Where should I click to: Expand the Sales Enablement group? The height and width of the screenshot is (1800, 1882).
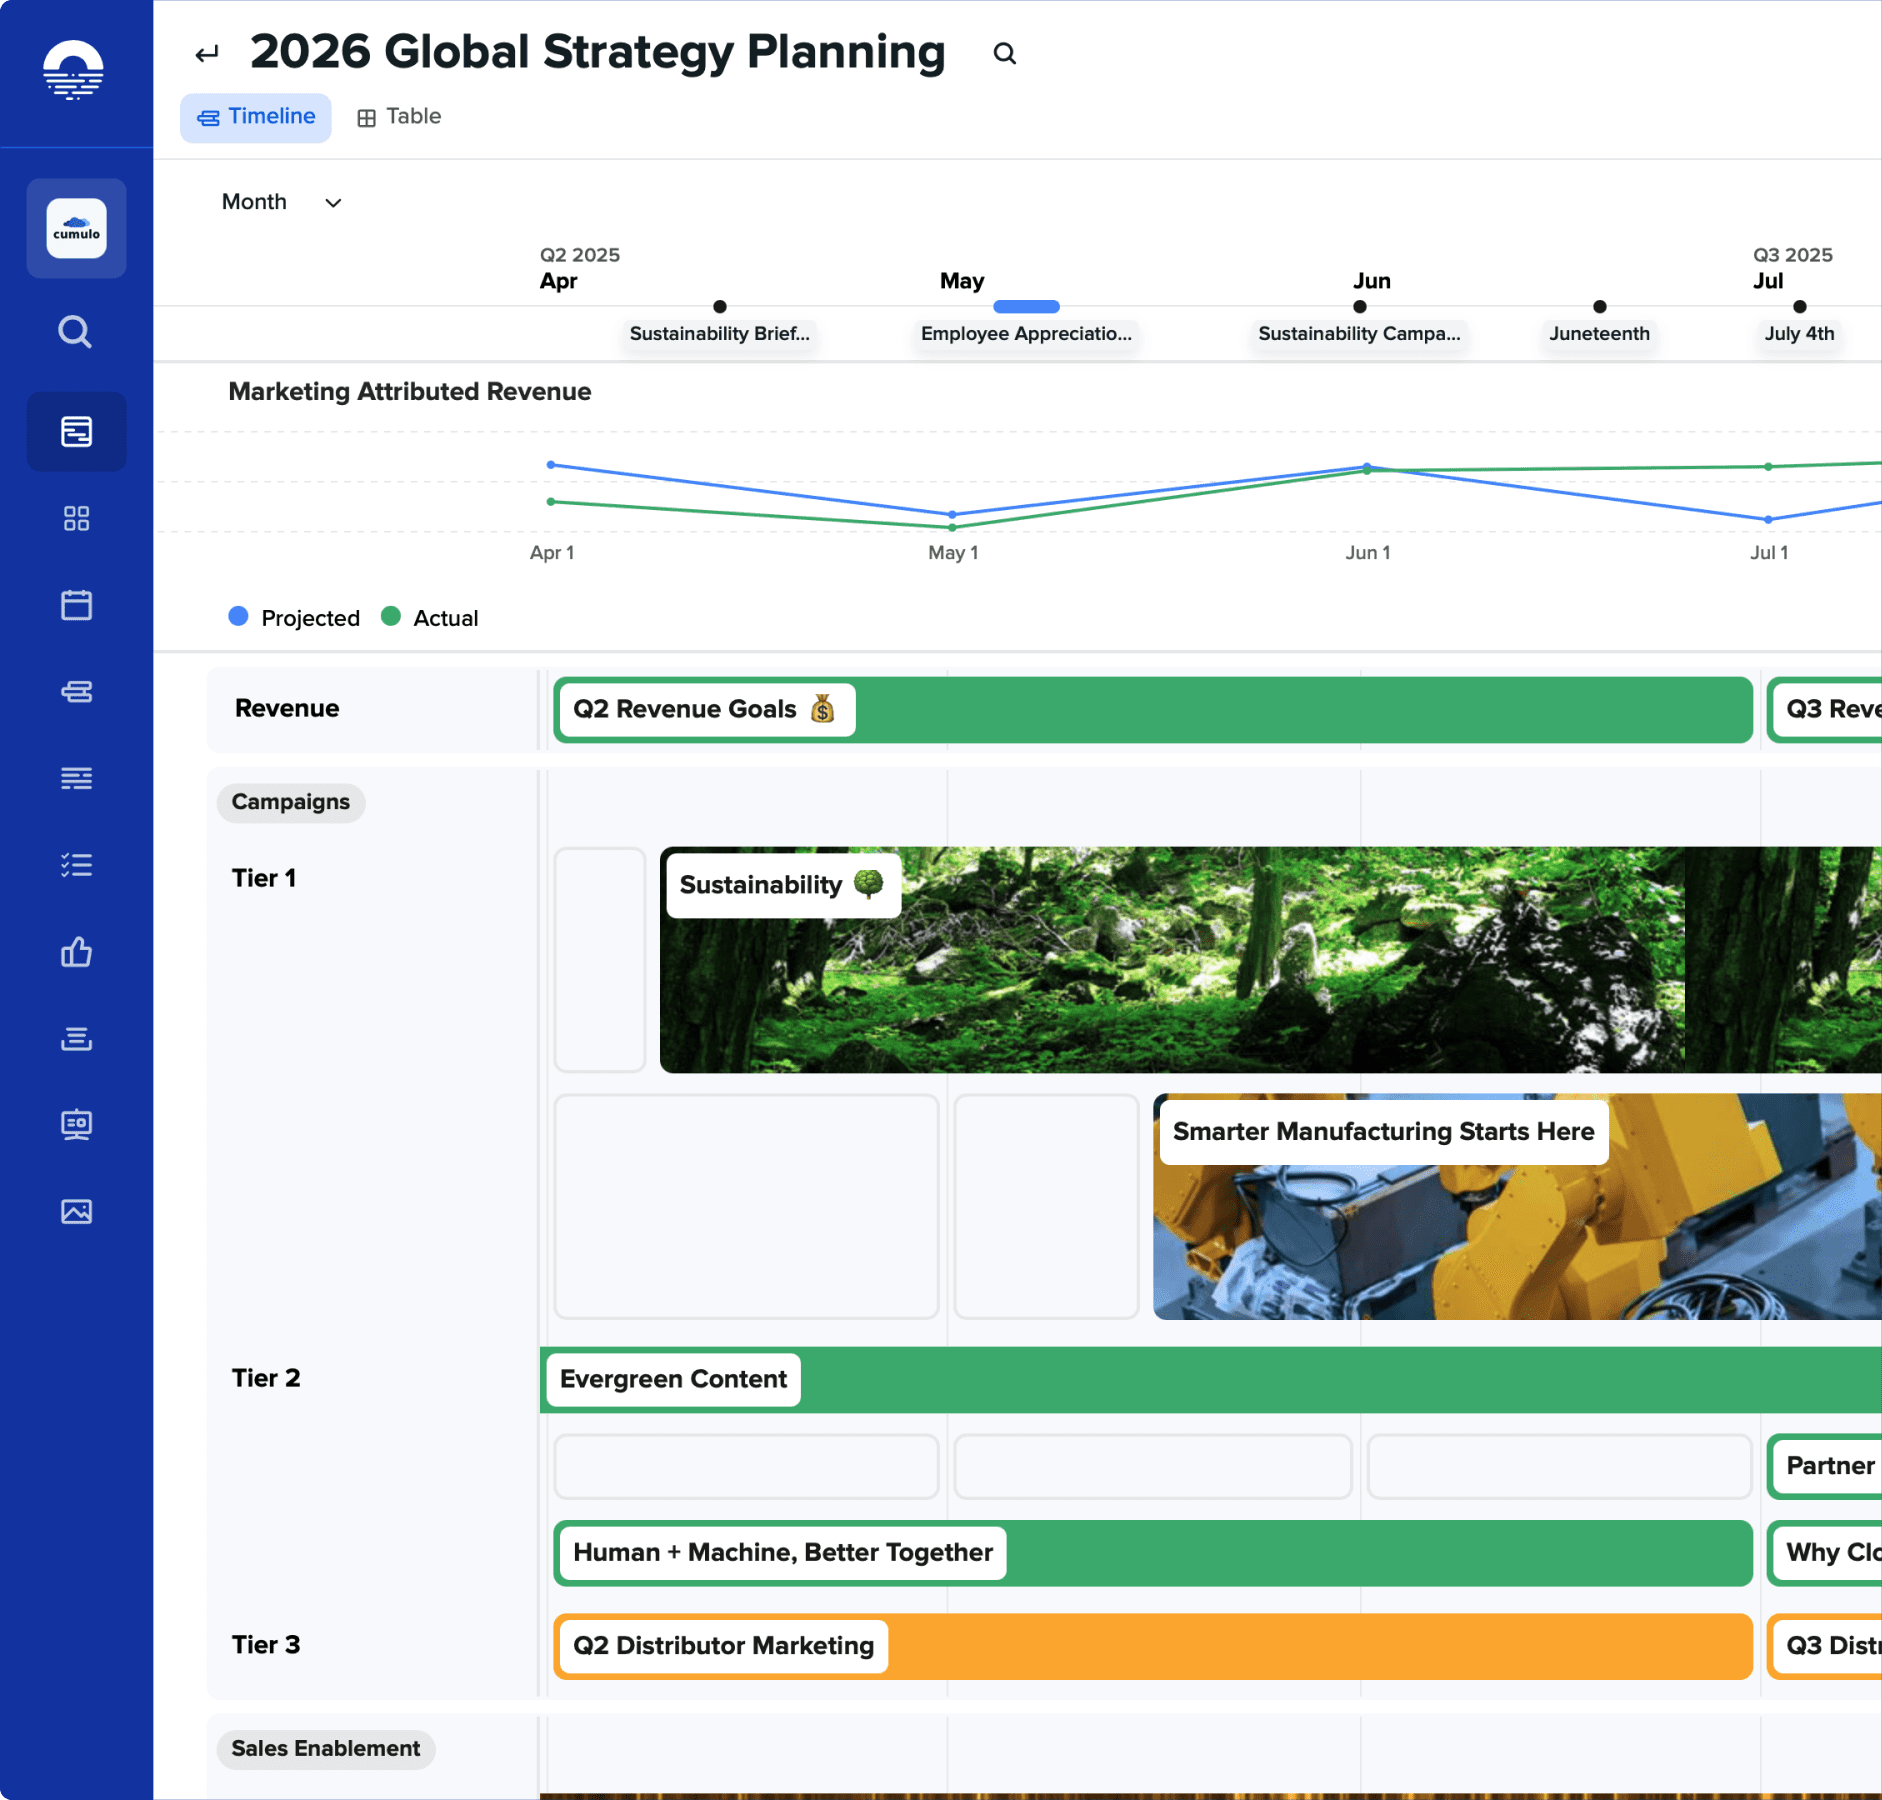coord(325,1749)
